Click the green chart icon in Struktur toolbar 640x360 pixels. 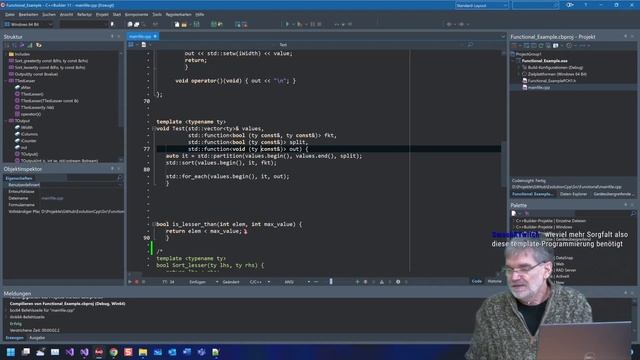click(30, 45)
